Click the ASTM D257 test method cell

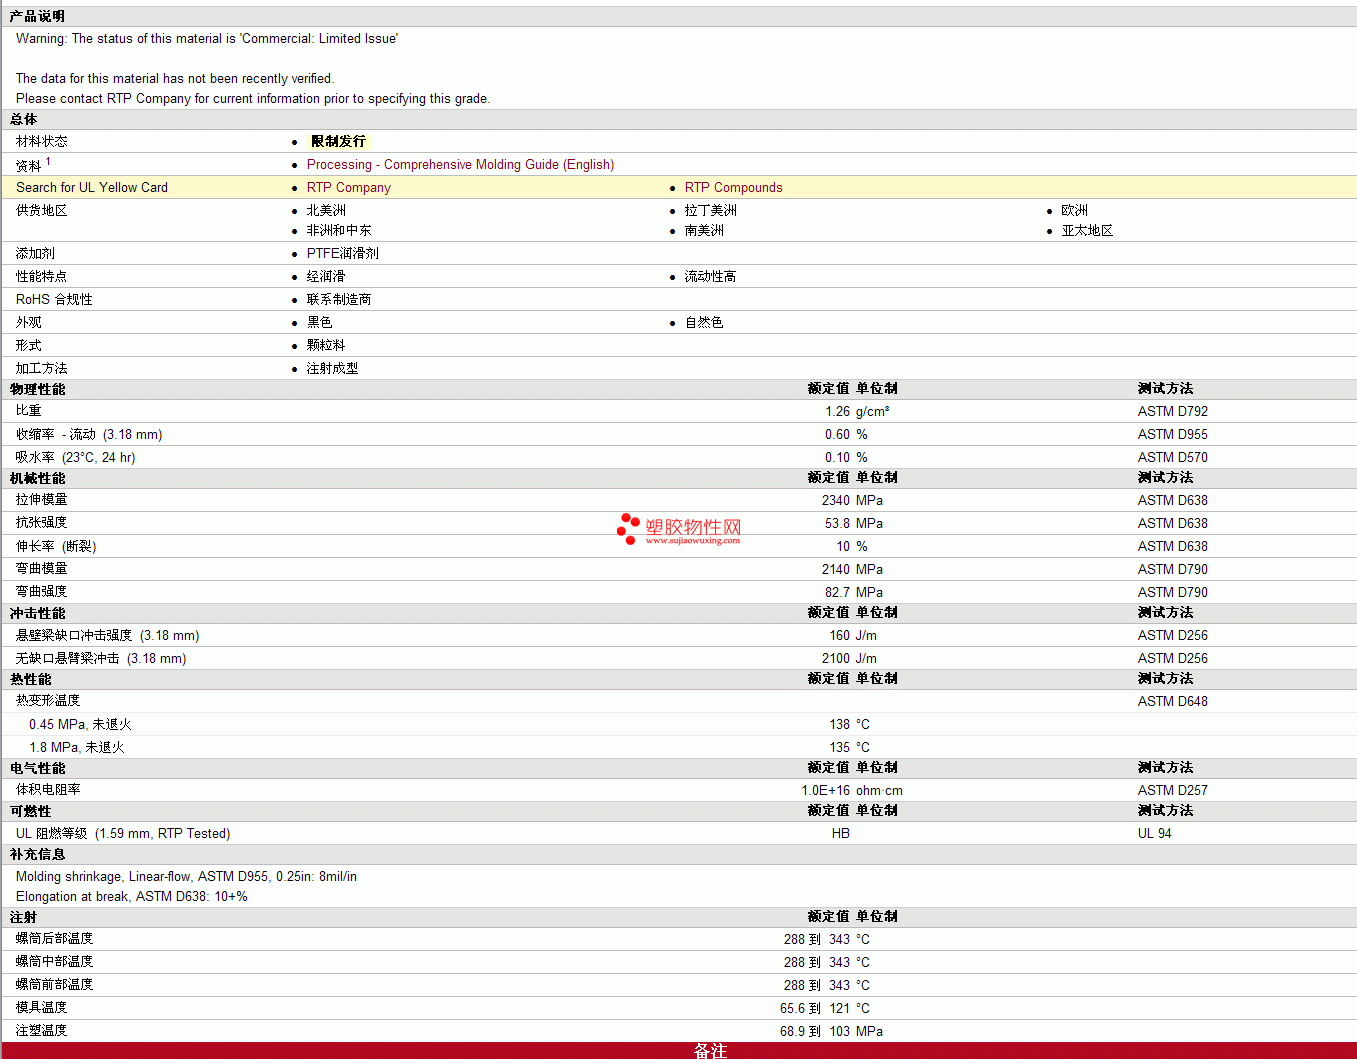pos(1172,791)
